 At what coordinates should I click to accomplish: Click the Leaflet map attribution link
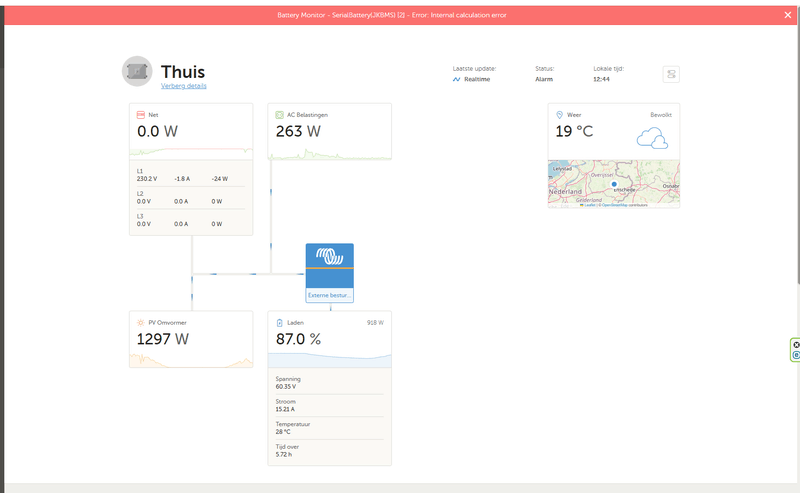pos(589,205)
